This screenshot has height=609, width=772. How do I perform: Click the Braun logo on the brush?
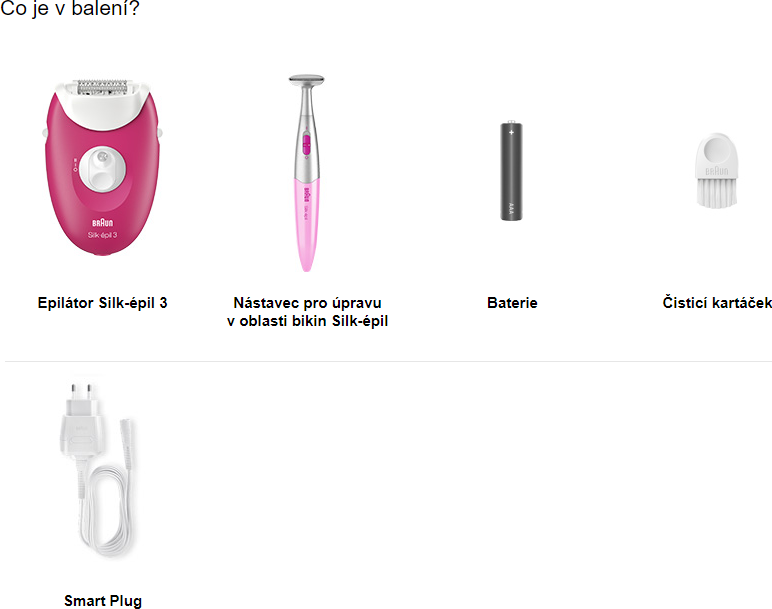point(716,171)
